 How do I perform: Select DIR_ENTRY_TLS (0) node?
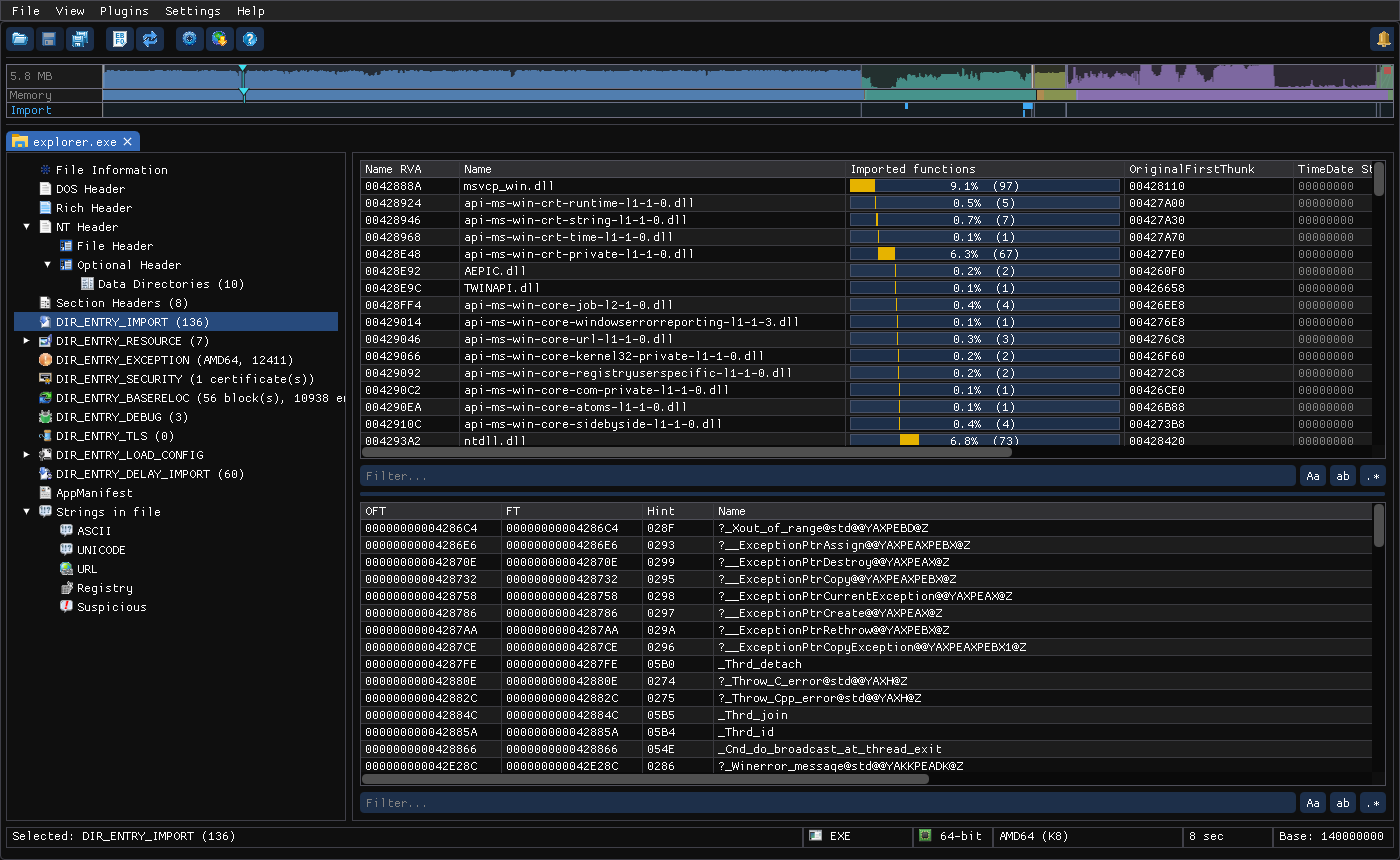tap(115, 436)
